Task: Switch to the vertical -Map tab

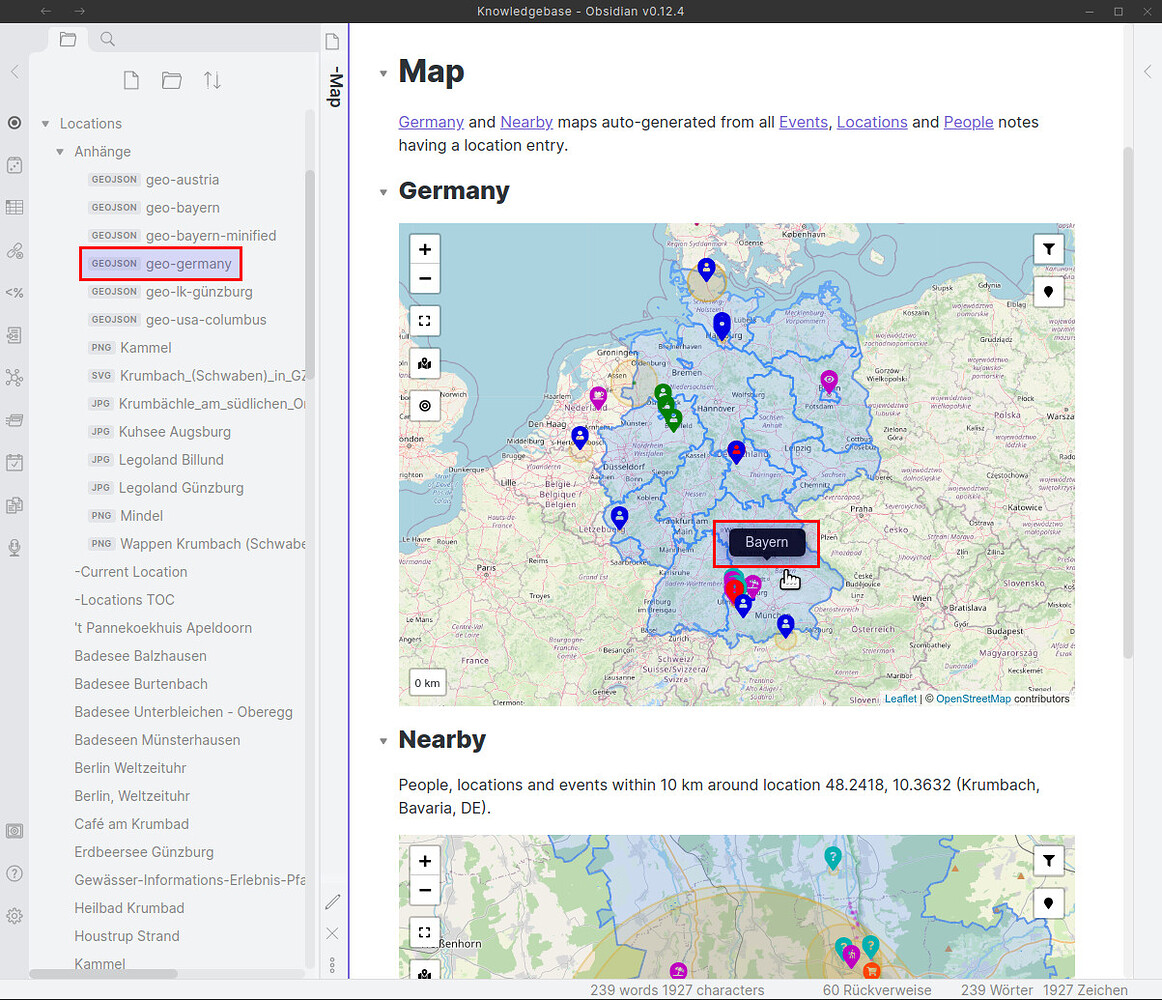Action: click(333, 88)
